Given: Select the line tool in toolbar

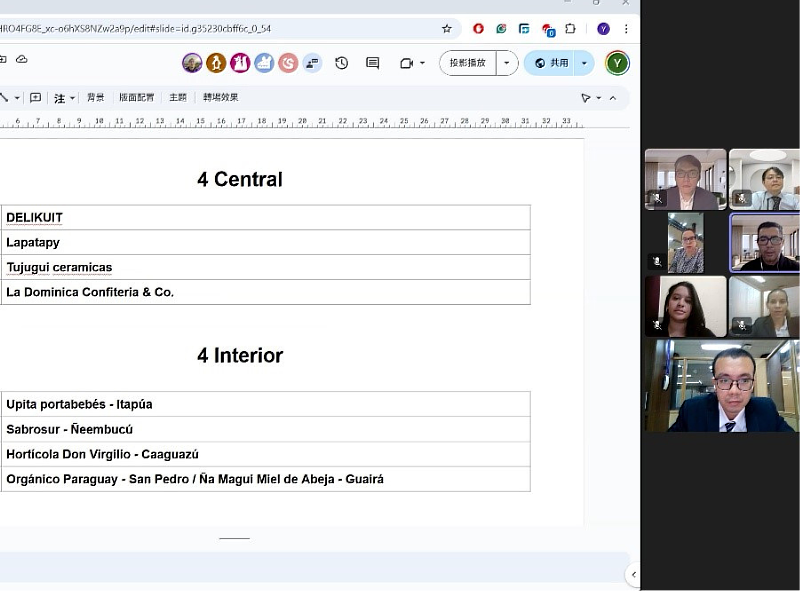Looking at the screenshot, I should point(4,97).
